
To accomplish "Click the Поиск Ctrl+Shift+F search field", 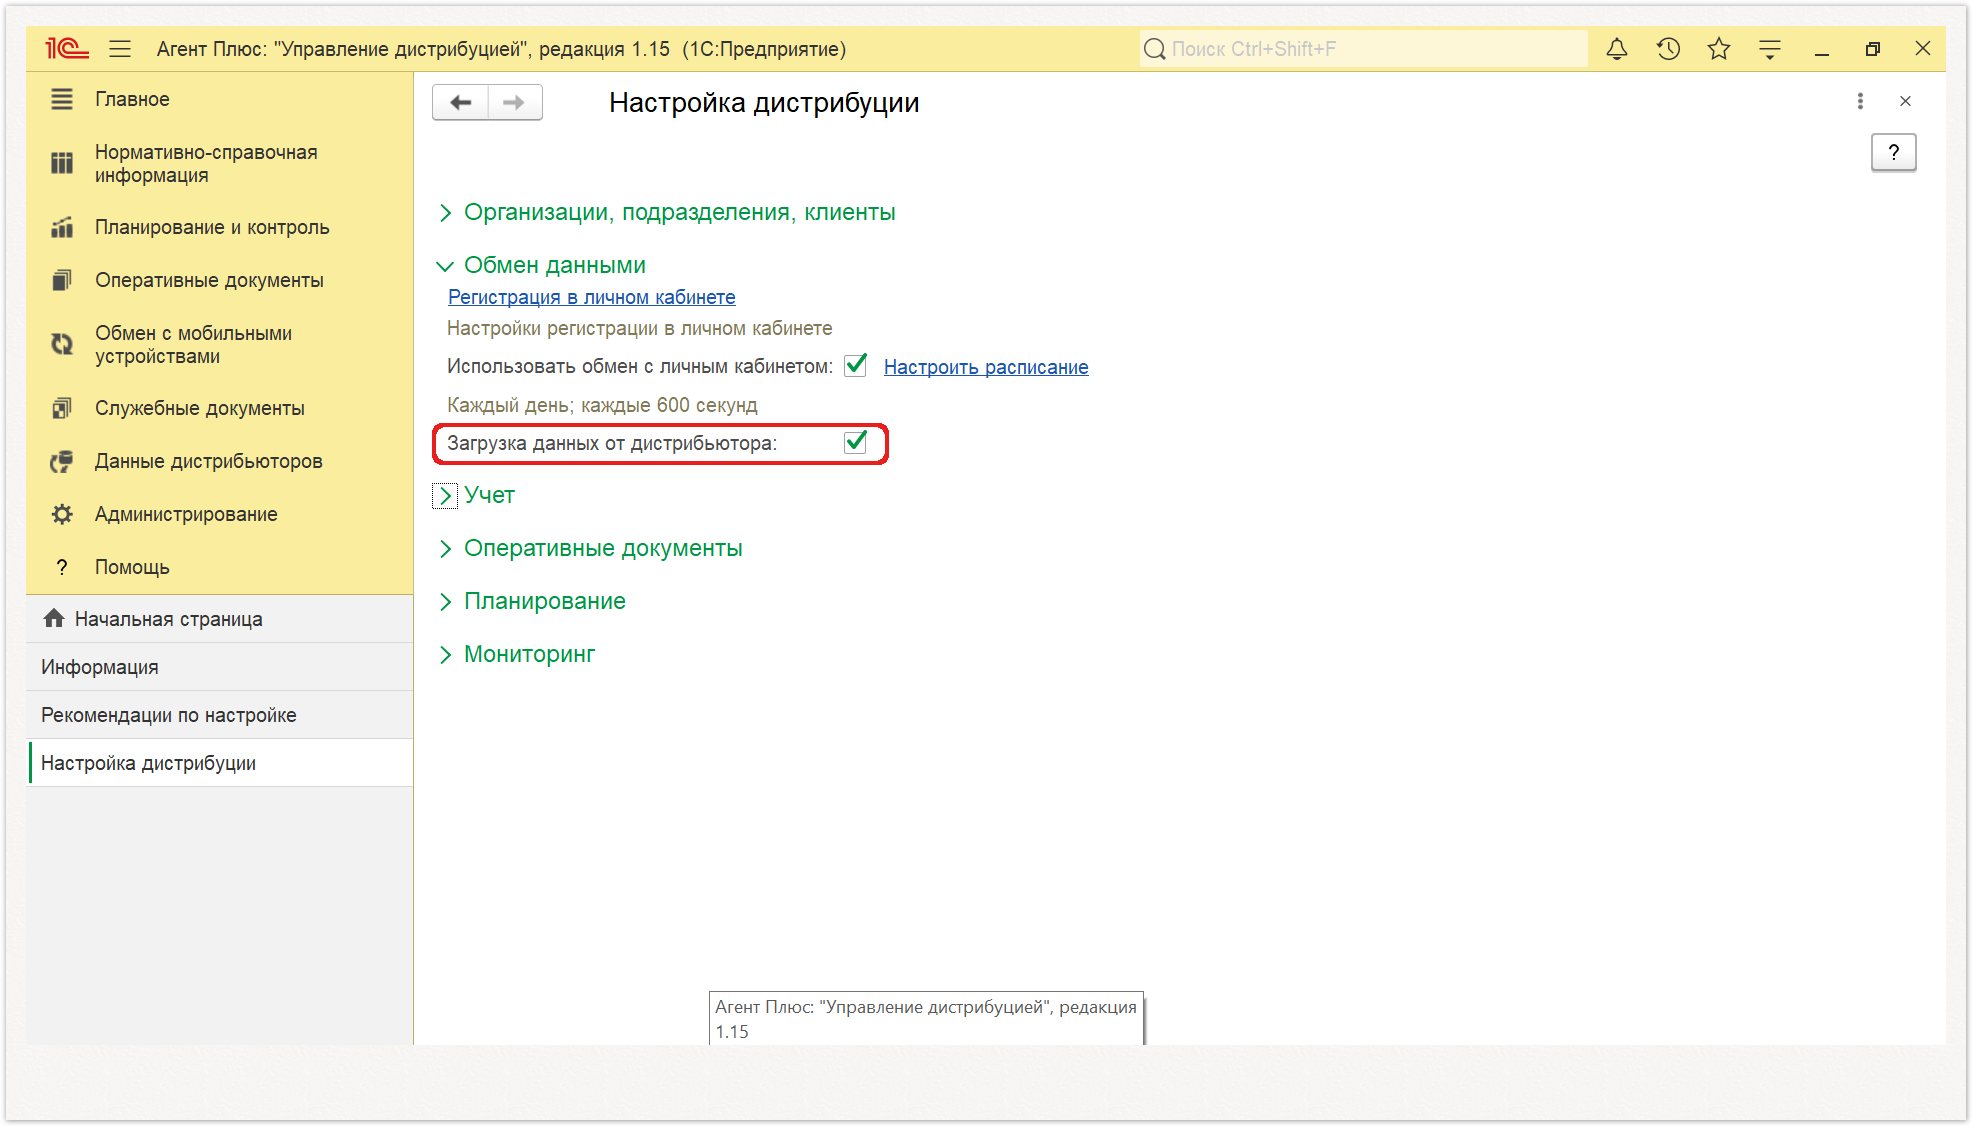I will (1363, 49).
